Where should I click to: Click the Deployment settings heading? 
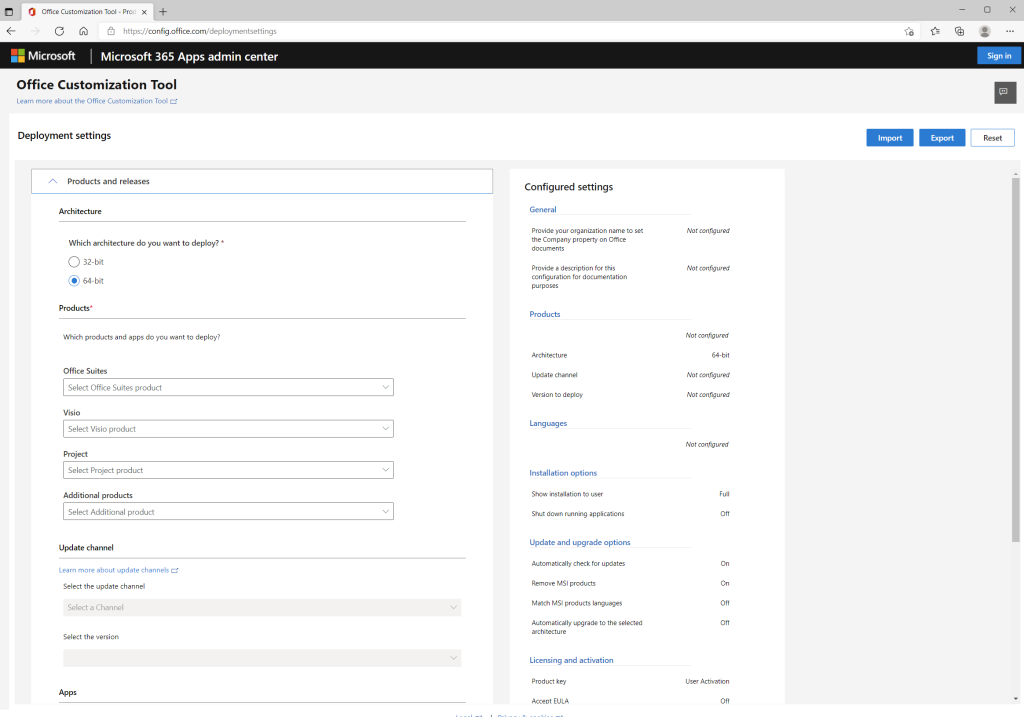click(64, 135)
